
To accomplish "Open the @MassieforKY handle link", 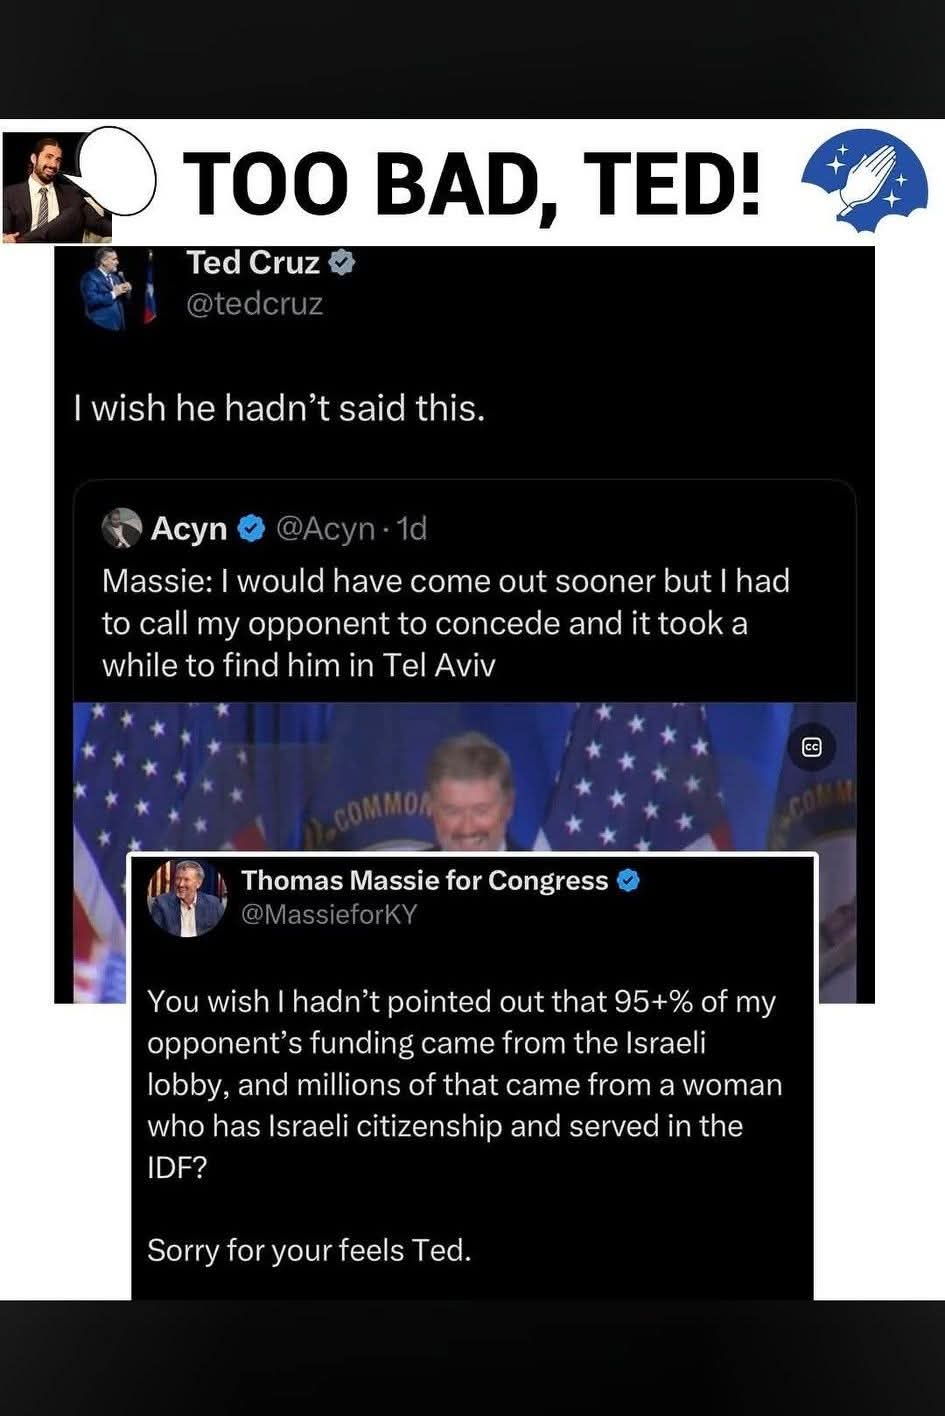I will pos(329,914).
